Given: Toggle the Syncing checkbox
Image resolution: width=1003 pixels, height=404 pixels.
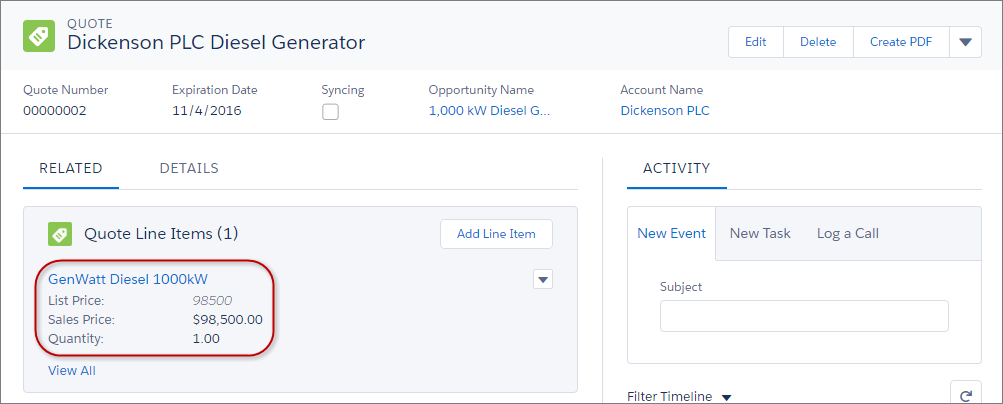Looking at the screenshot, I should (330, 113).
